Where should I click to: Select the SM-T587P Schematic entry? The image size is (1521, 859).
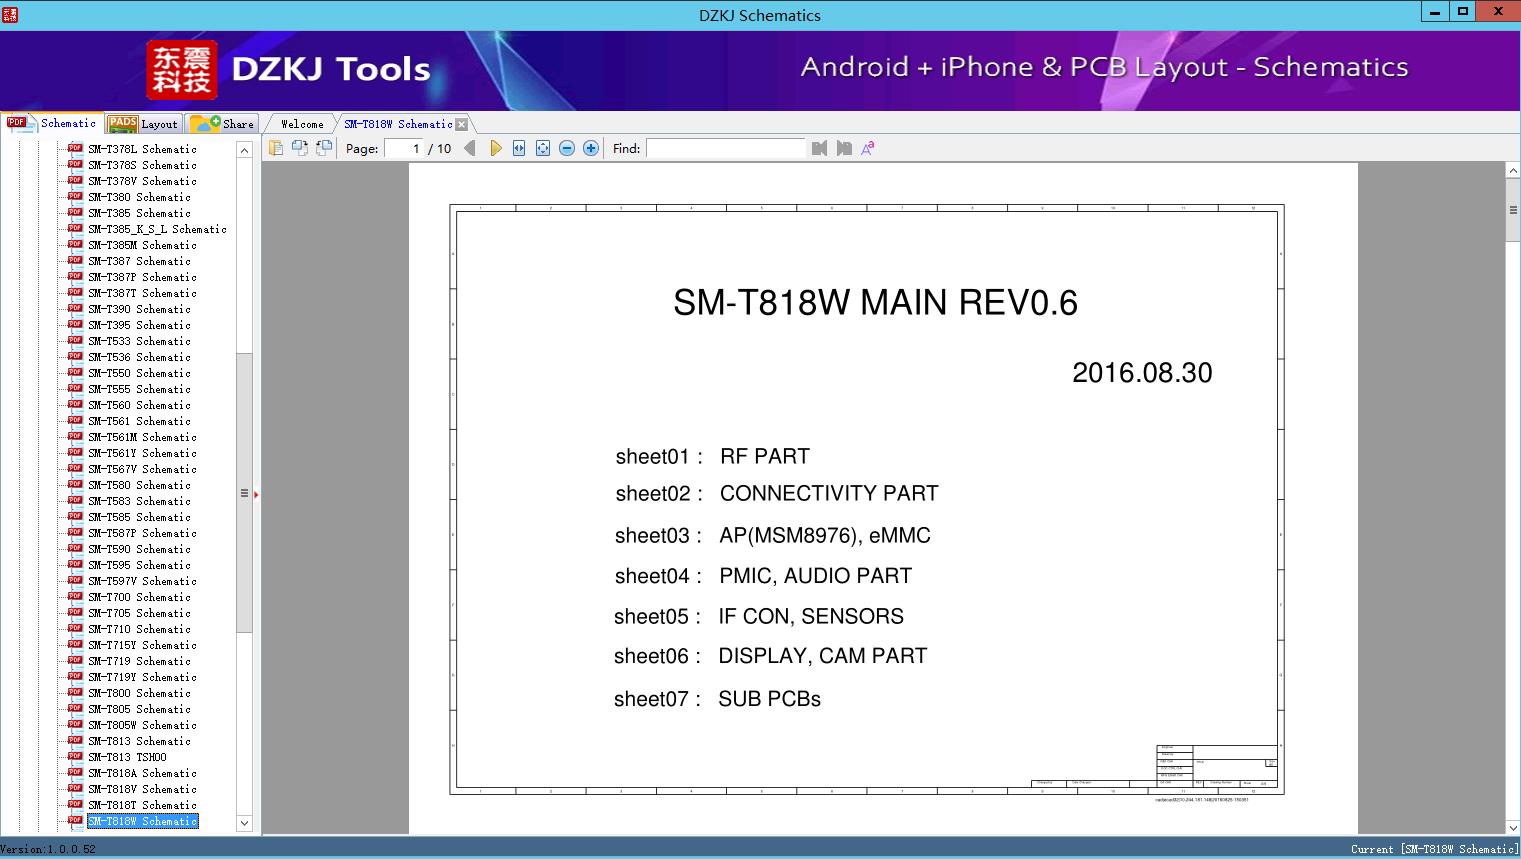pyautogui.click(x=142, y=533)
